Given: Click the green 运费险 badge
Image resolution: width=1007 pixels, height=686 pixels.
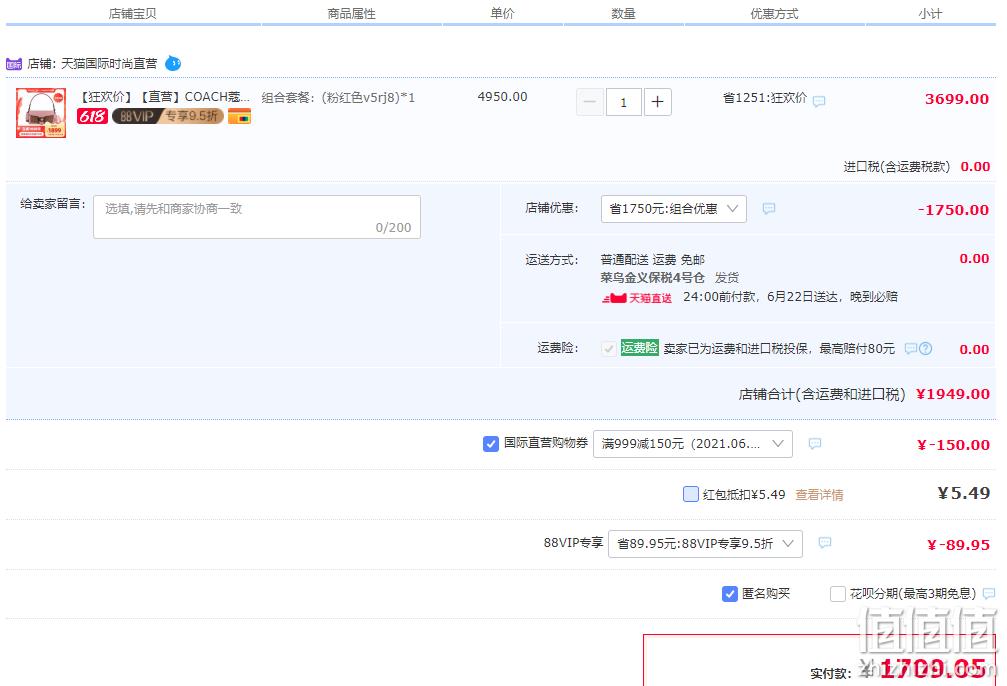Looking at the screenshot, I should [640, 347].
